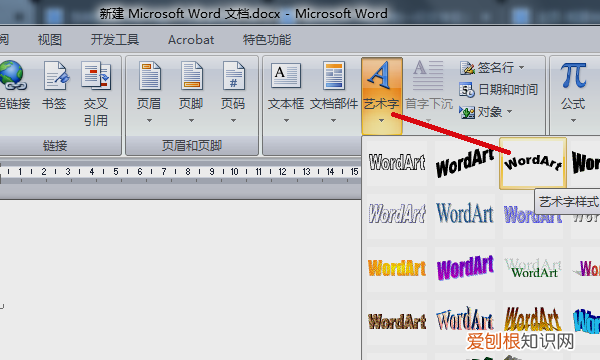Click the Equation (公式) pi icon
Image resolution: width=600 pixels, height=360 pixels.
point(573,76)
